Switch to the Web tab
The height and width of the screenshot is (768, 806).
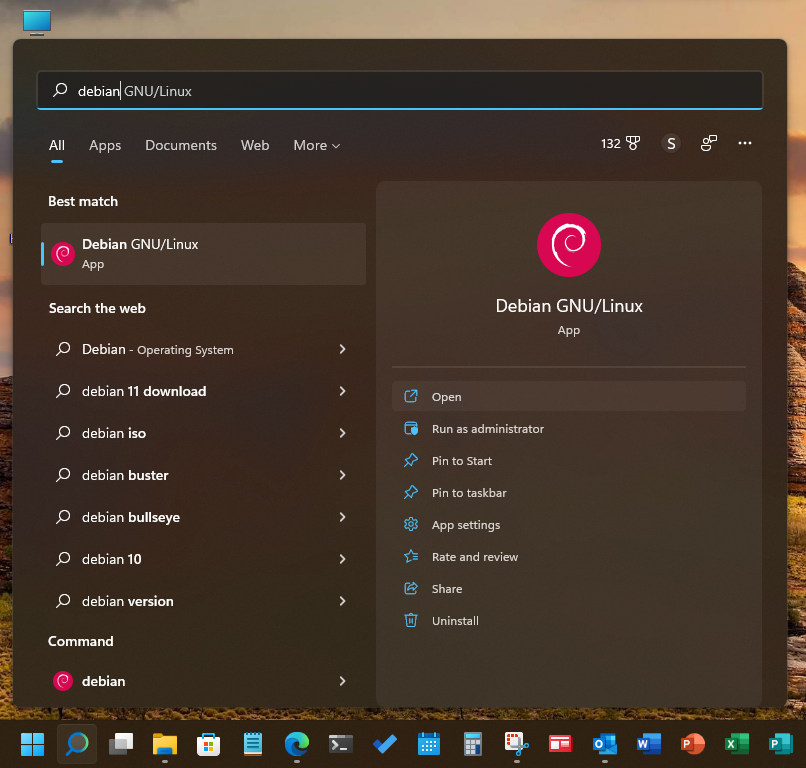tap(255, 145)
